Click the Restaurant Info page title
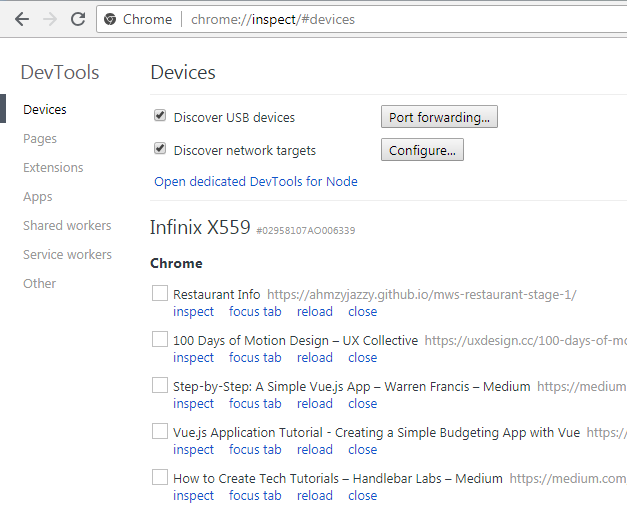Screen dimensions: 627x511 coord(216,295)
